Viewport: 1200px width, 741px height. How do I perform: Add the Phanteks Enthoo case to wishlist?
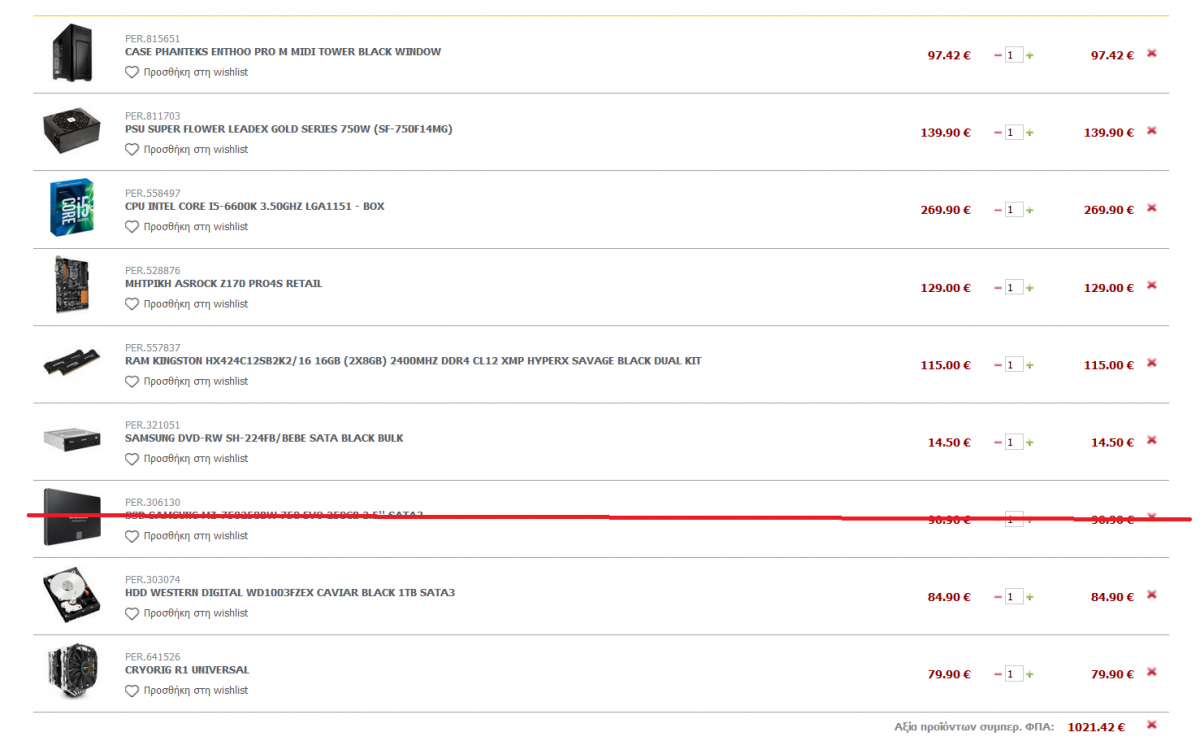coord(187,72)
